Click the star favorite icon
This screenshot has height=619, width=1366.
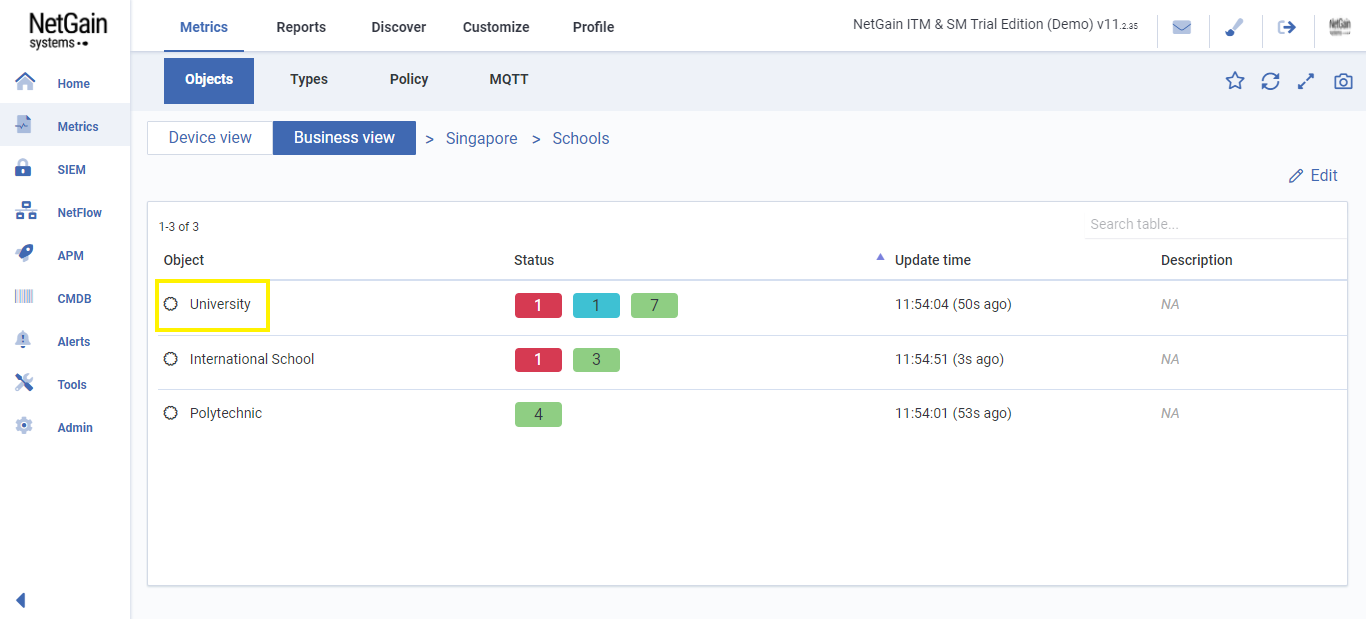click(x=1235, y=81)
